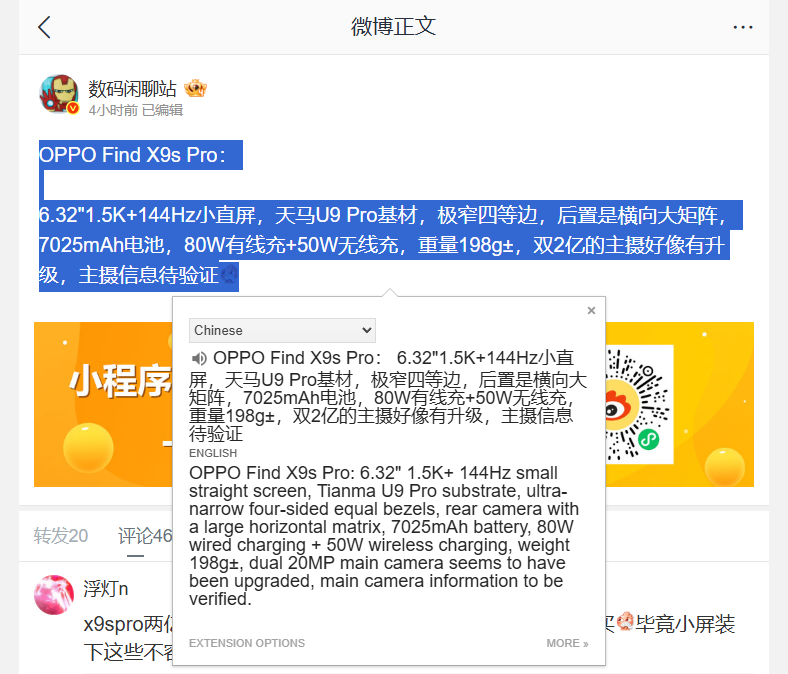Open the 数码闲聊站 username link
788x674 pixels.
[x=132, y=89]
